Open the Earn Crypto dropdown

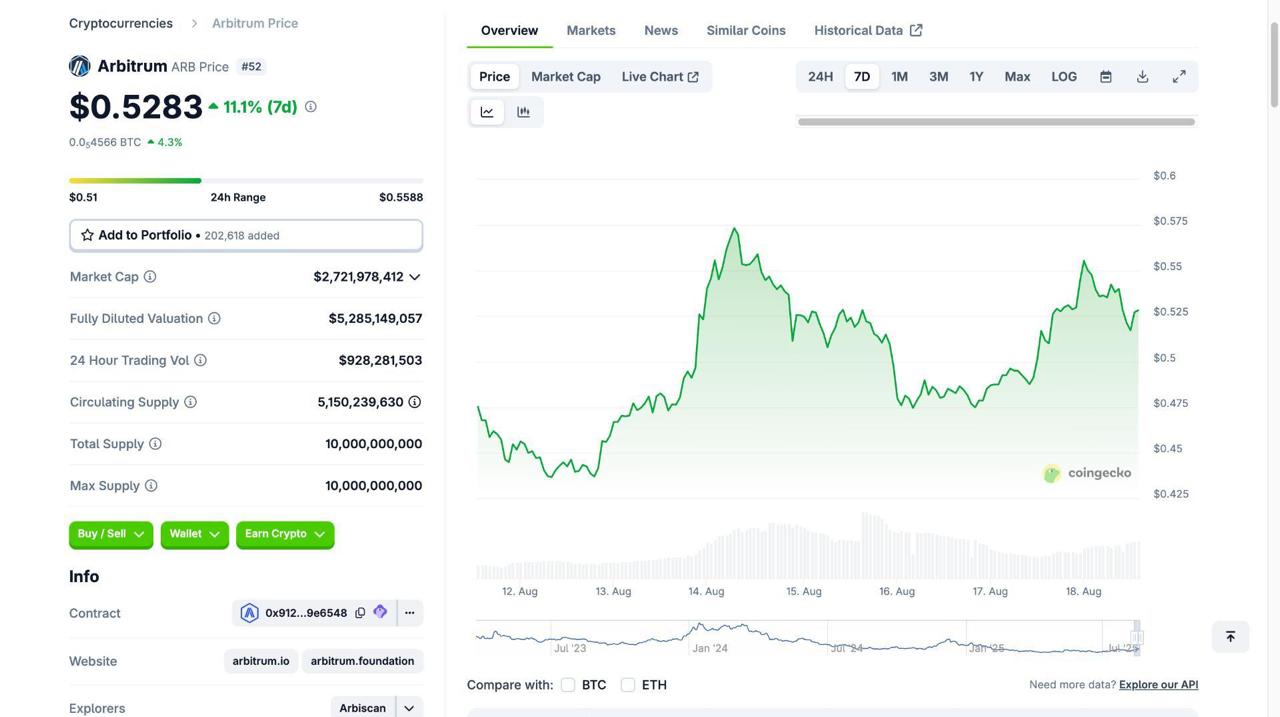pos(285,534)
